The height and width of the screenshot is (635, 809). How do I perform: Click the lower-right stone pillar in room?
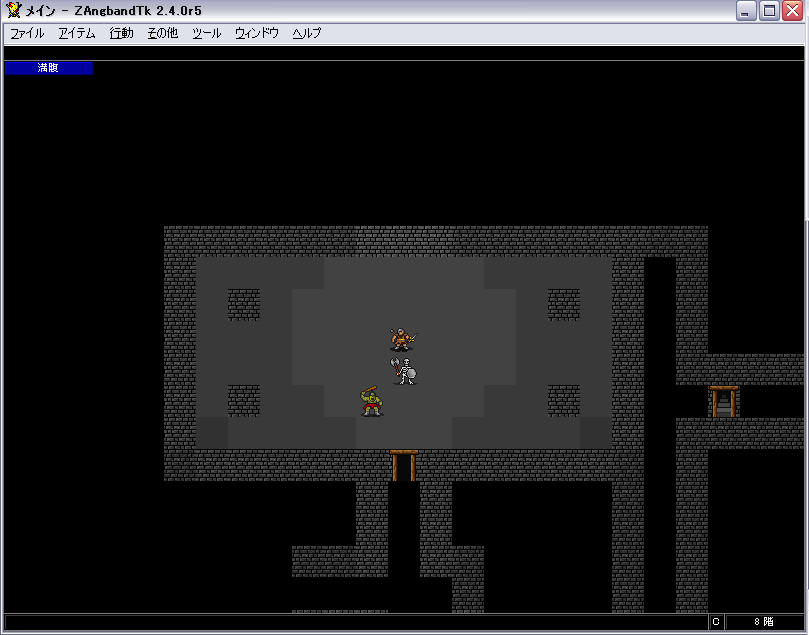pos(564,401)
